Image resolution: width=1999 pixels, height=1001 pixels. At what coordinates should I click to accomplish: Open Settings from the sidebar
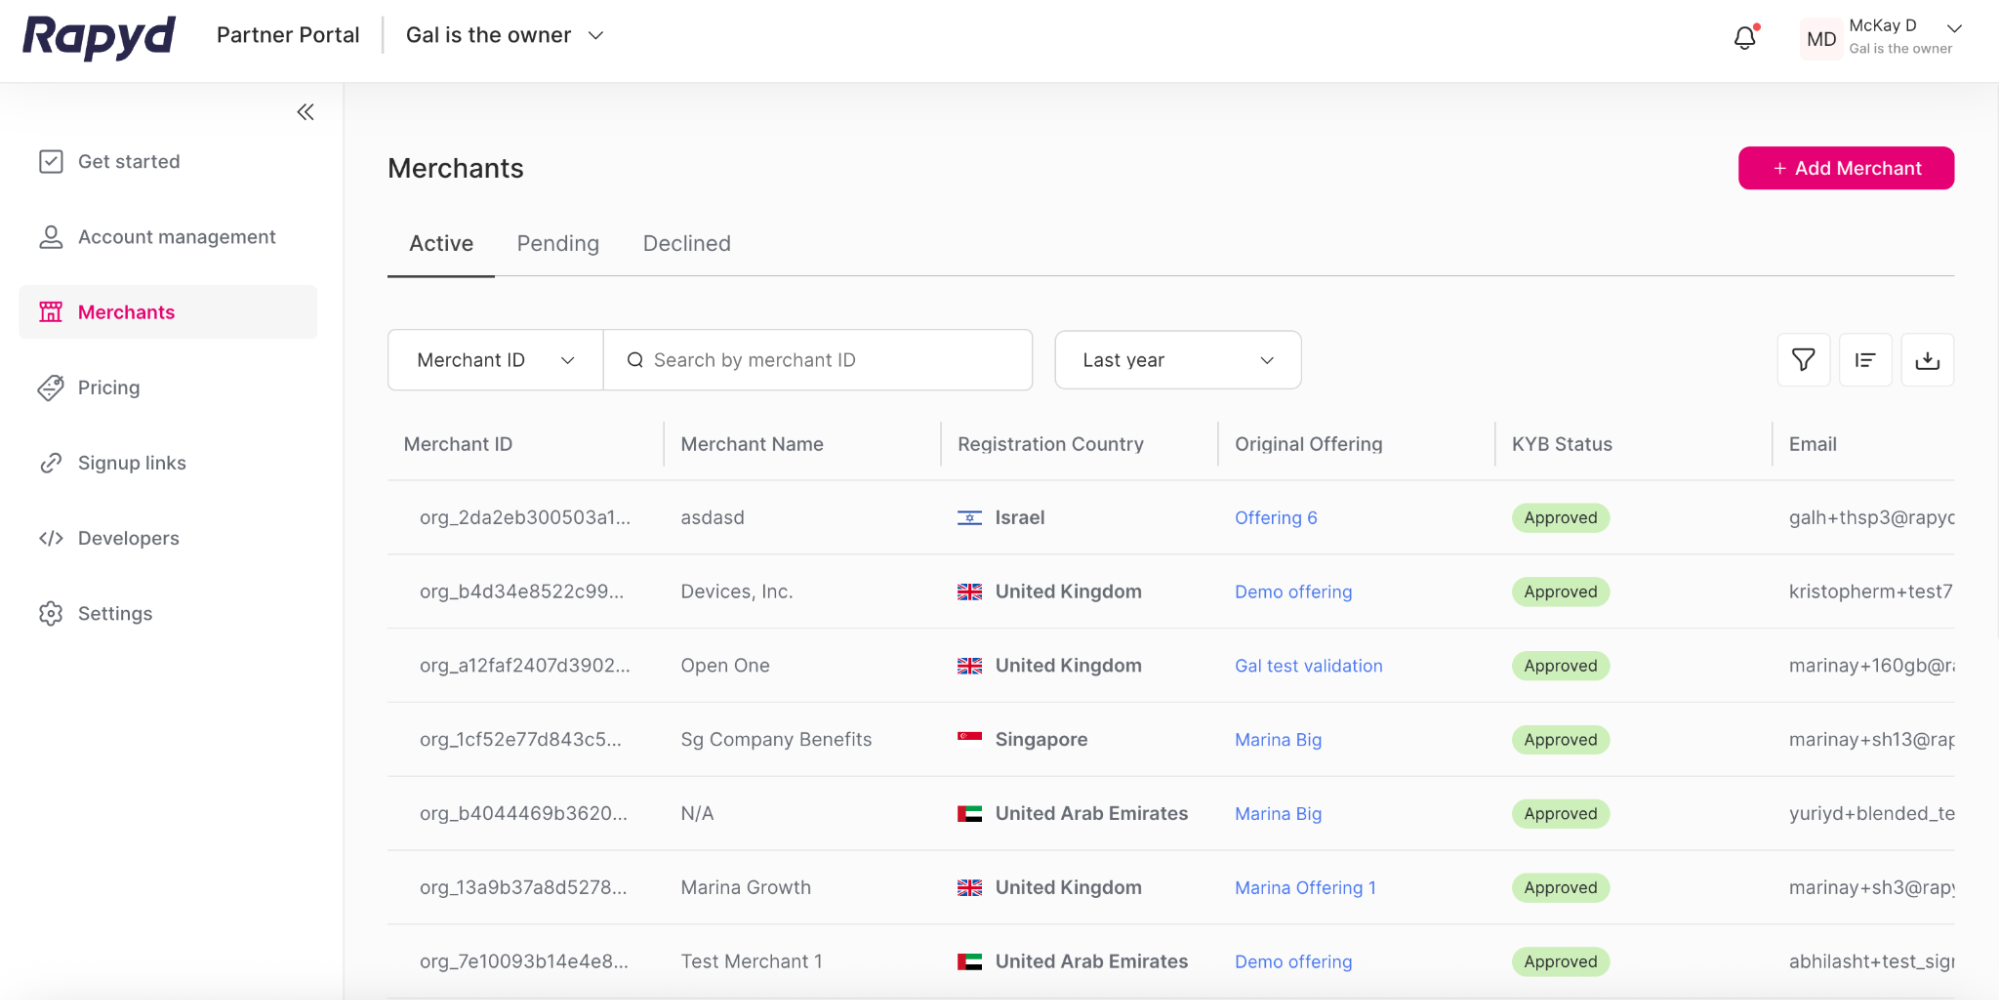tap(115, 613)
